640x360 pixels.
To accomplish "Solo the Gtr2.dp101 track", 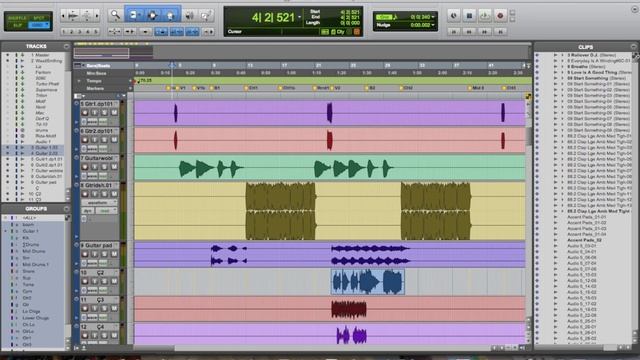I will pos(104,140).
